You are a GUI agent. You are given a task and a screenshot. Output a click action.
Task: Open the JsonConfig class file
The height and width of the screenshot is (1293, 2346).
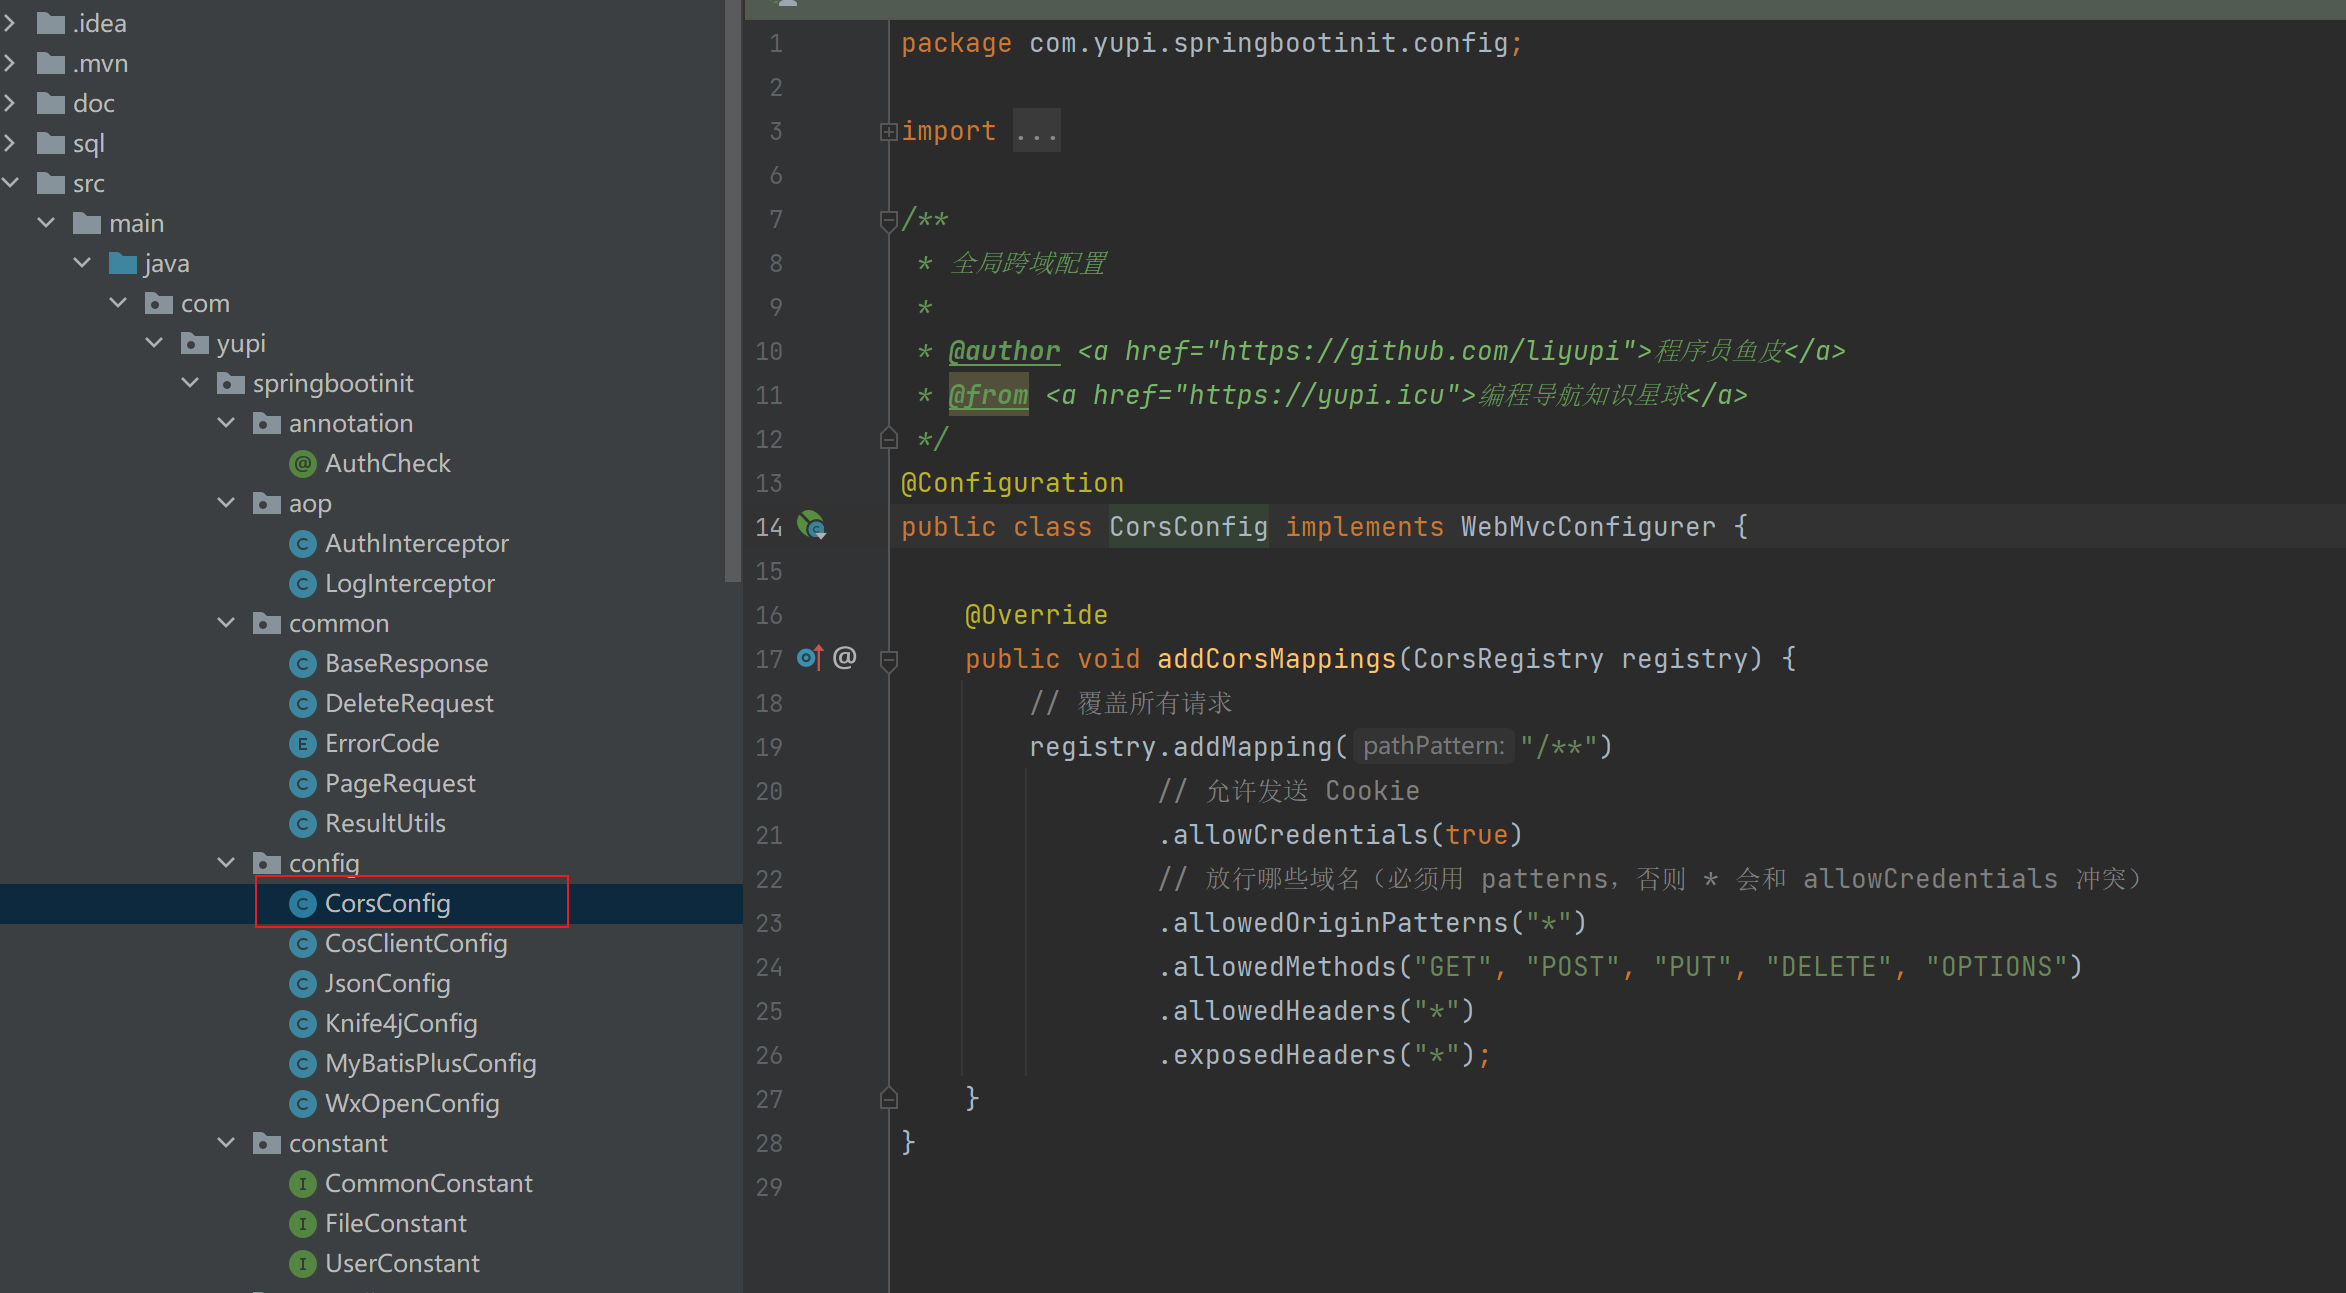[x=387, y=984]
